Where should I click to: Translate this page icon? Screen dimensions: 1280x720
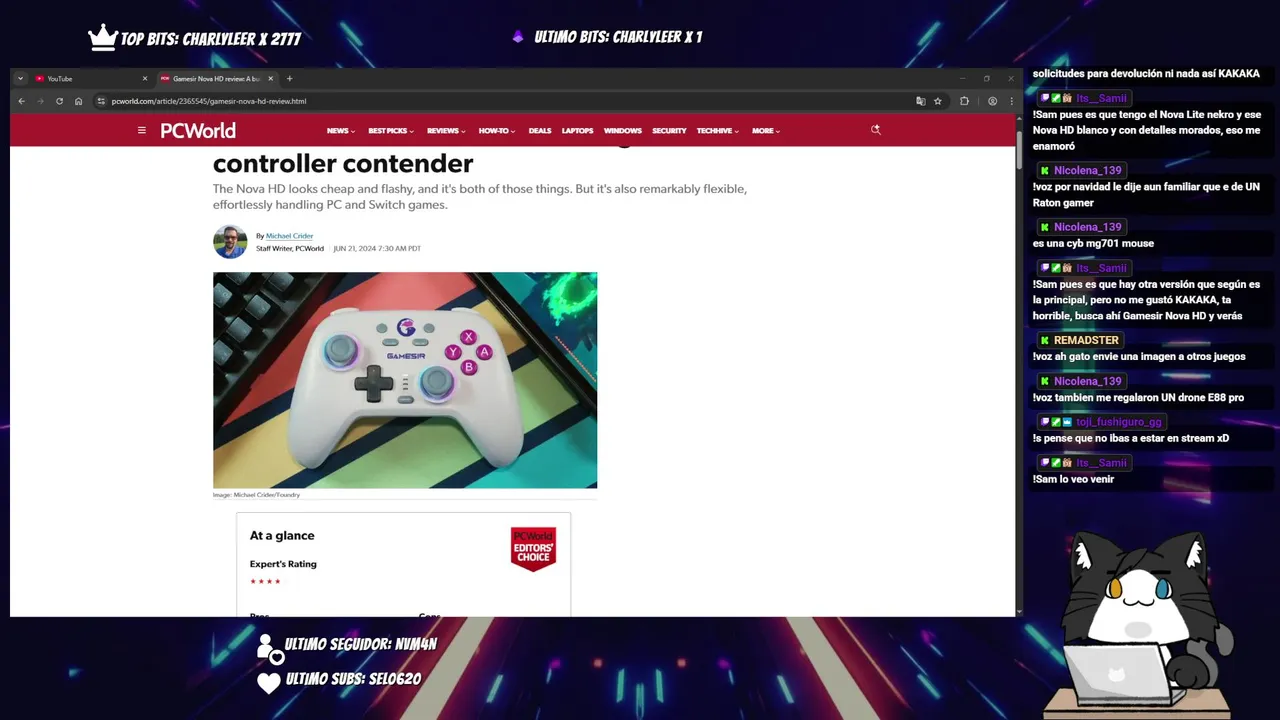pos(921,101)
